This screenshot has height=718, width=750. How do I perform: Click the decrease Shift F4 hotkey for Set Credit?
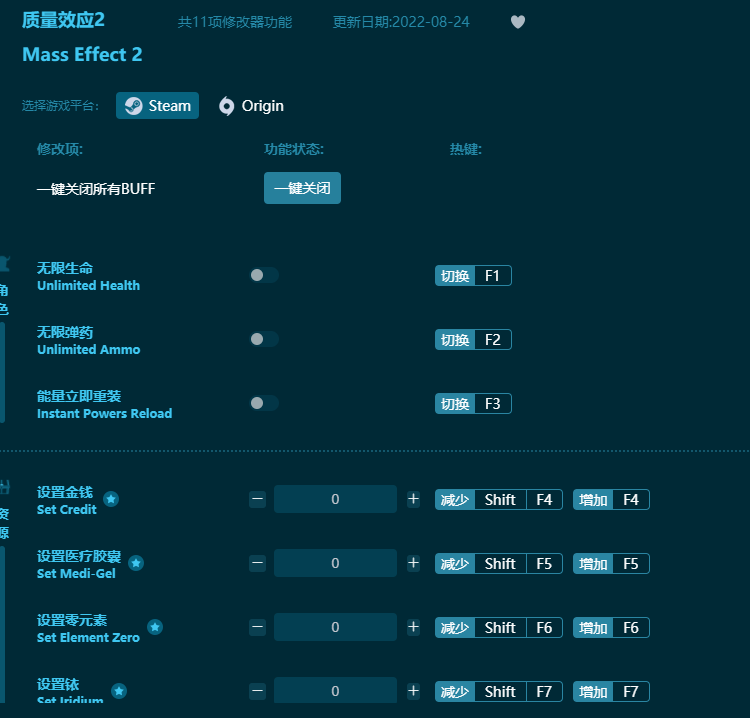point(498,499)
